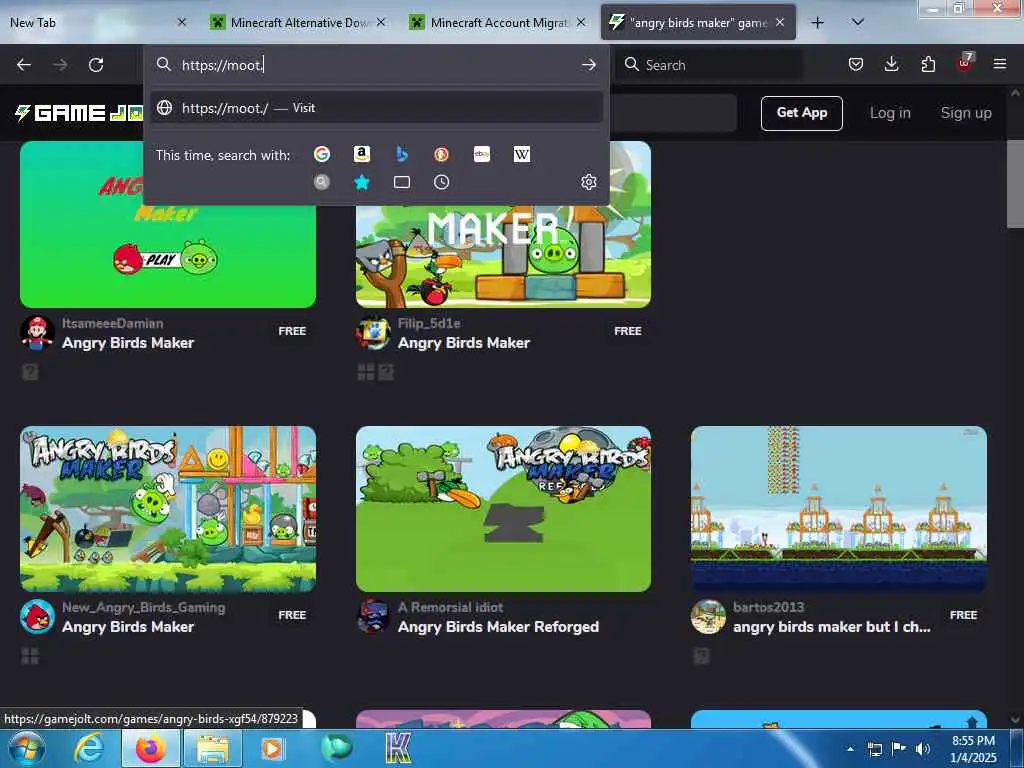This screenshot has width=1024, height=768.
Task: Show hidden tray icons arrow
Action: tap(850, 748)
